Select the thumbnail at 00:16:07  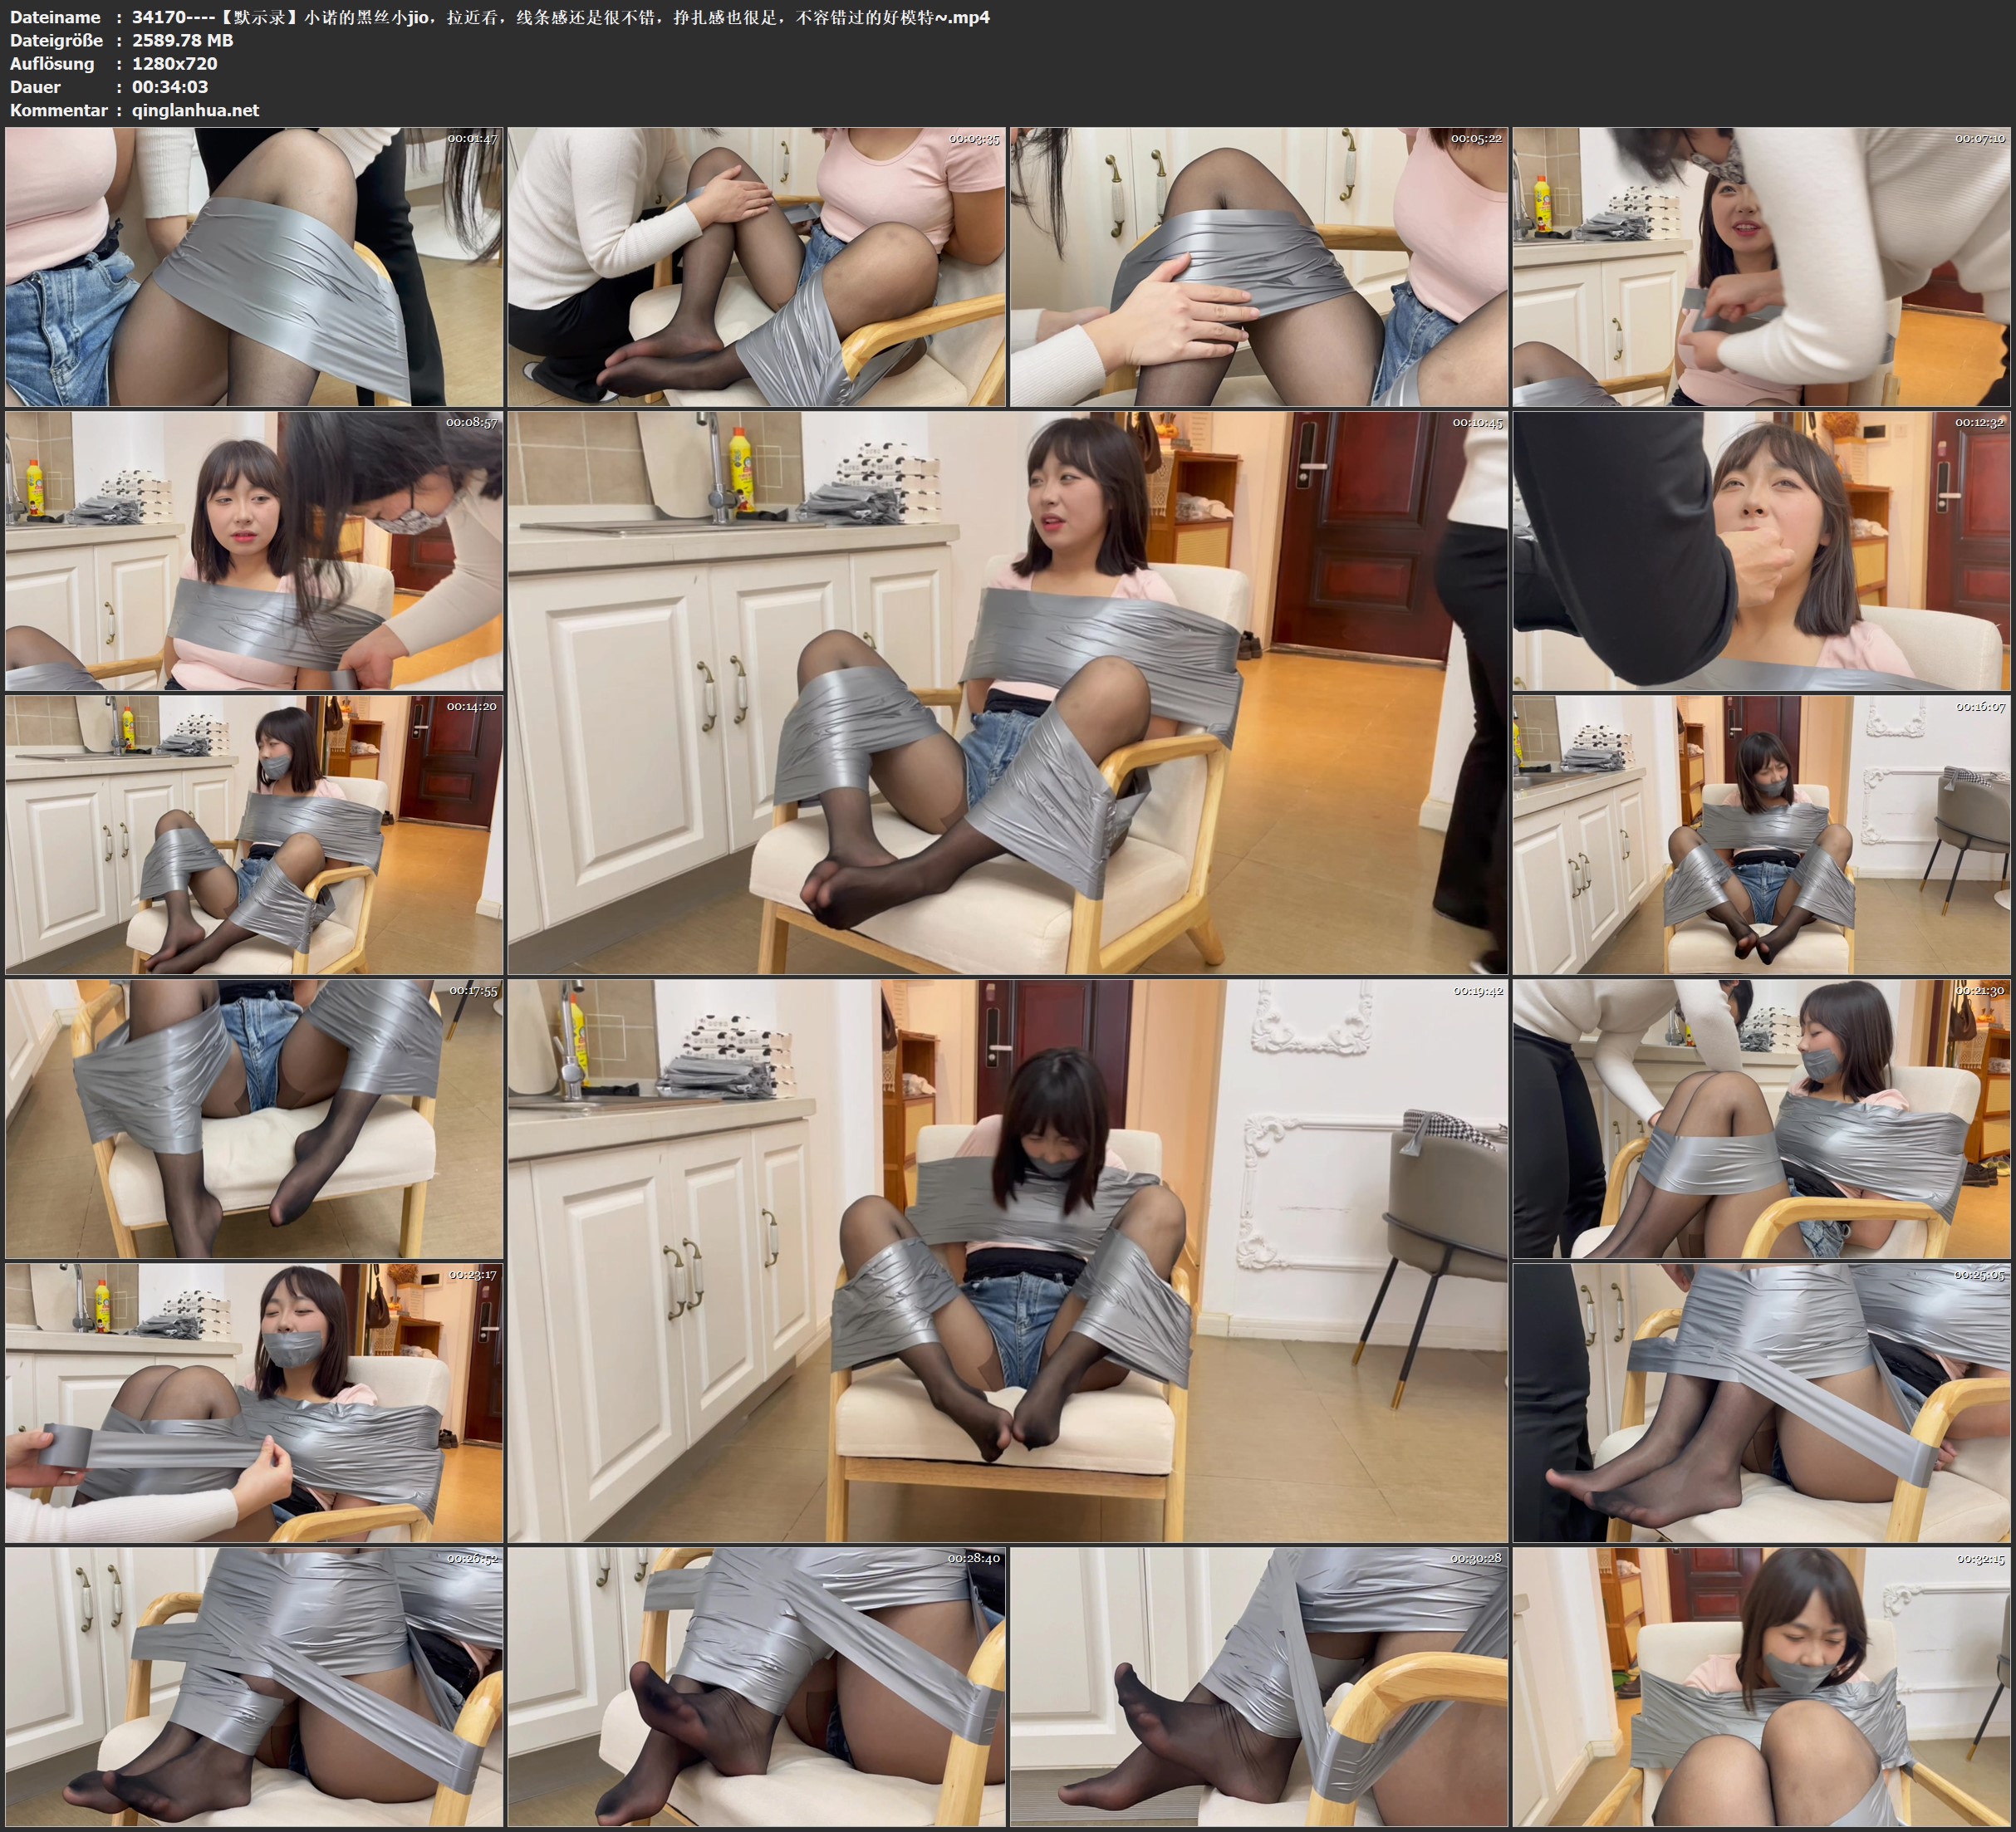[1761, 835]
